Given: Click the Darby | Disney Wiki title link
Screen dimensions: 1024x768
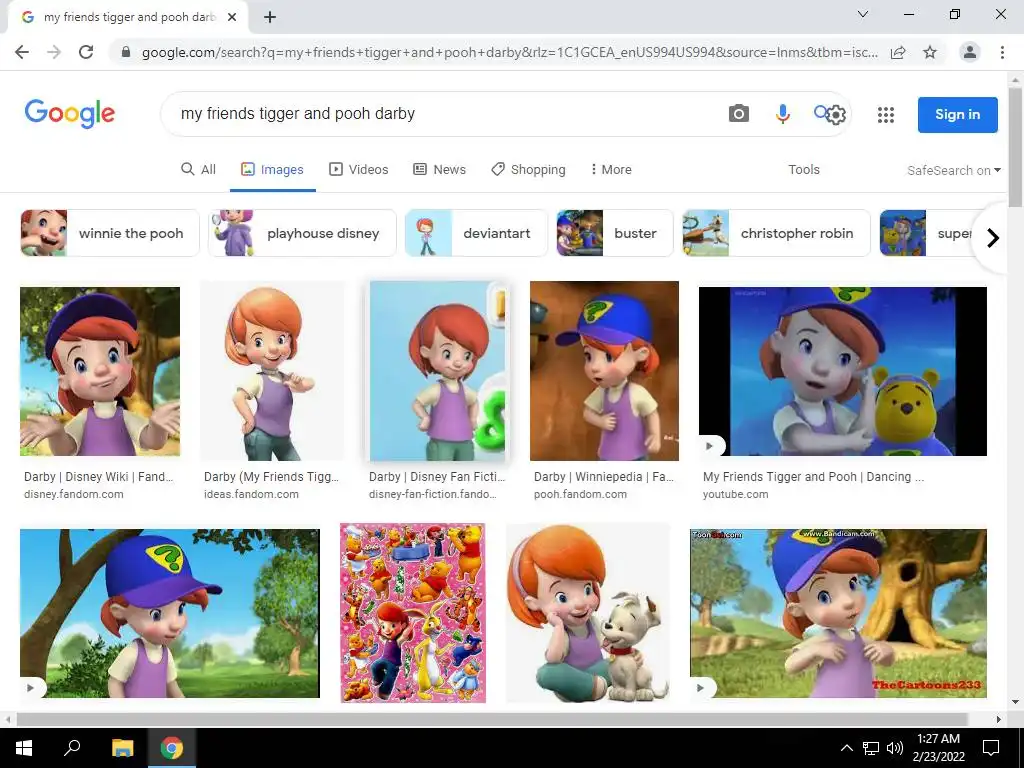Looking at the screenshot, I should (x=99, y=477).
